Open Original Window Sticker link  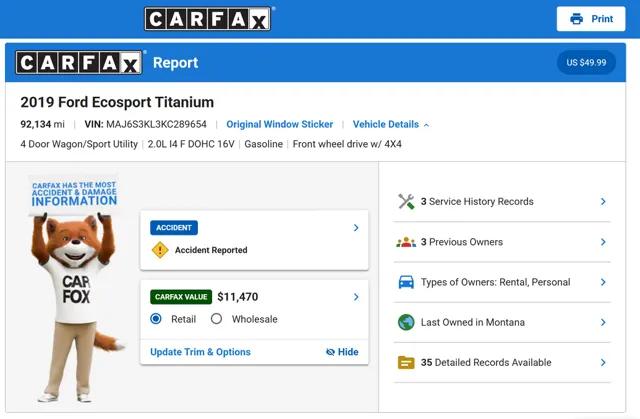[x=280, y=124]
